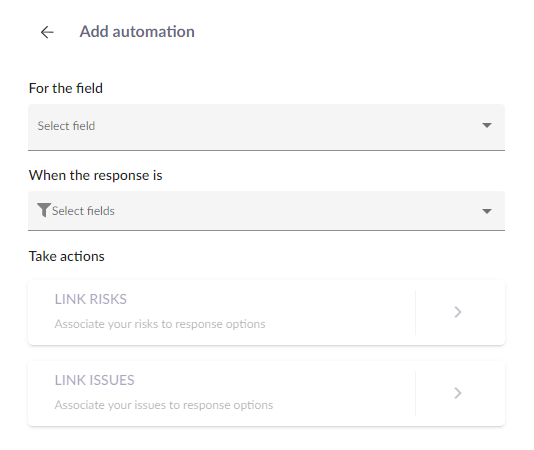Select the LINK RISKS action card

pos(266,312)
